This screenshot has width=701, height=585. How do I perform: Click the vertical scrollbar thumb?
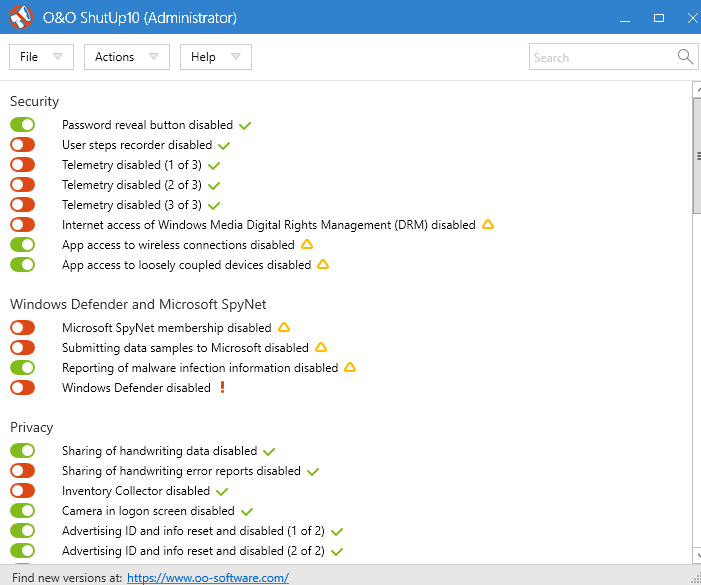click(x=697, y=156)
